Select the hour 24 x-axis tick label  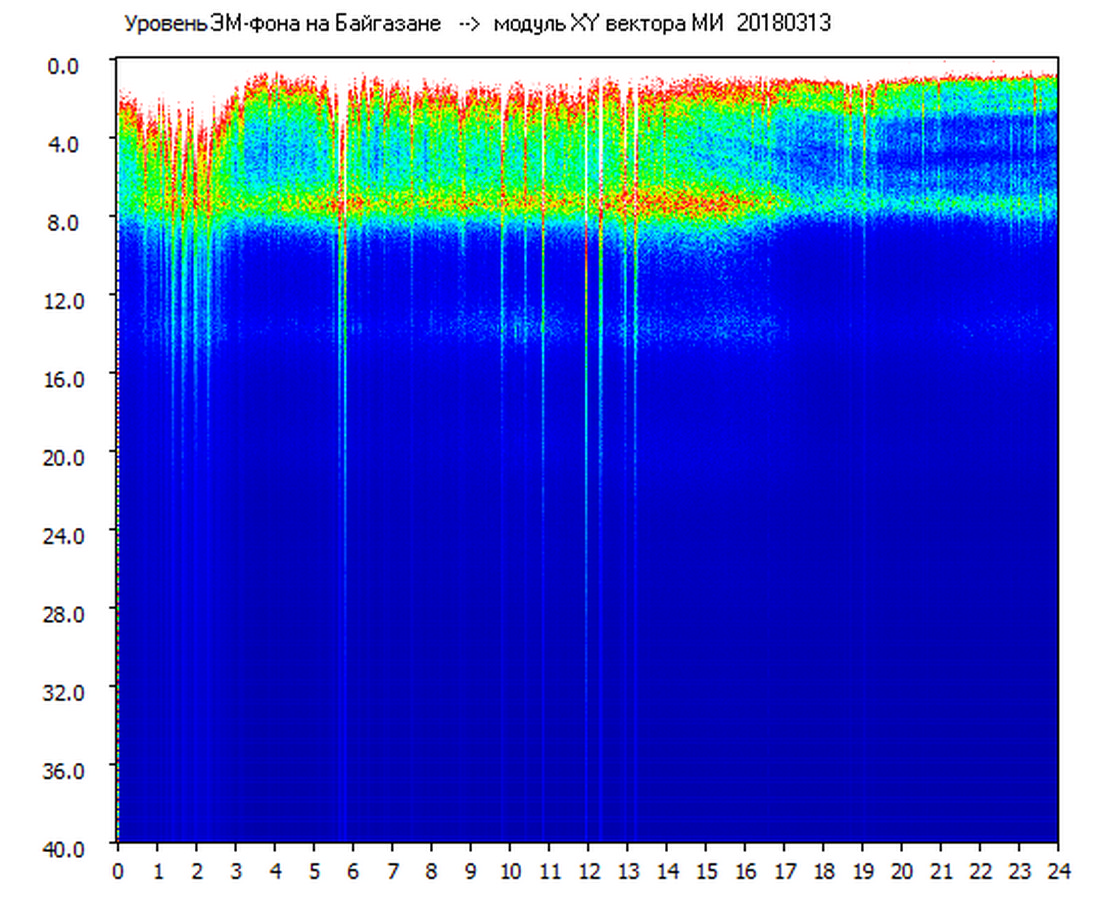(x=1058, y=871)
